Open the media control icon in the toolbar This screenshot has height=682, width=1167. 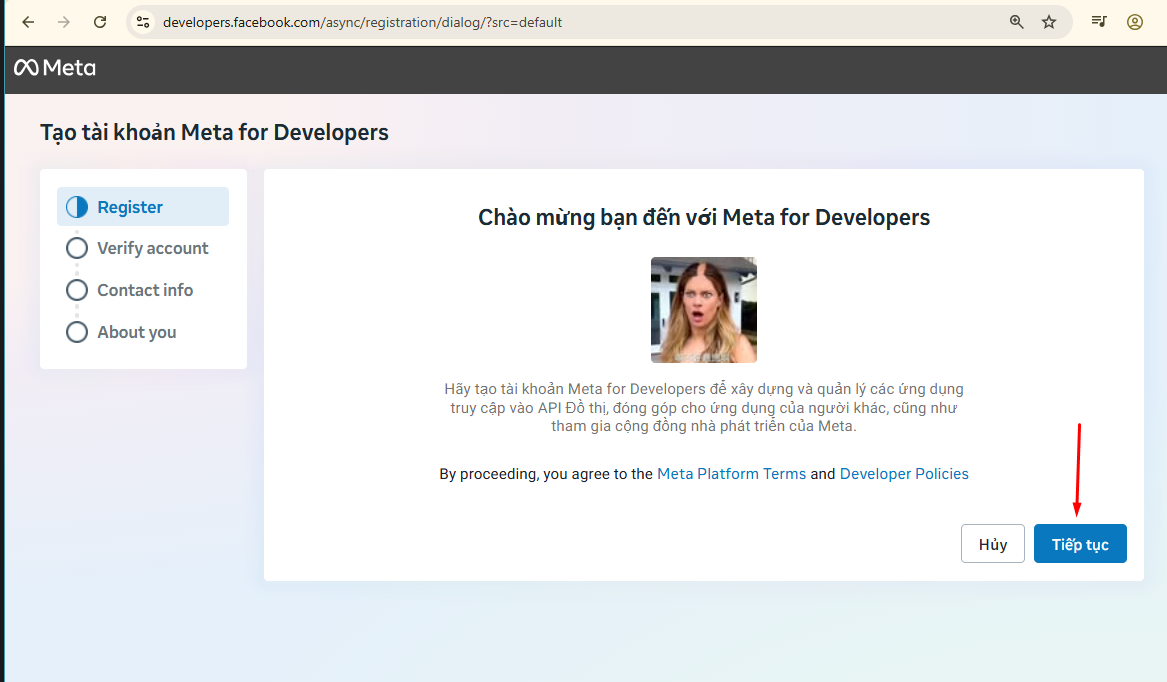tap(1099, 22)
